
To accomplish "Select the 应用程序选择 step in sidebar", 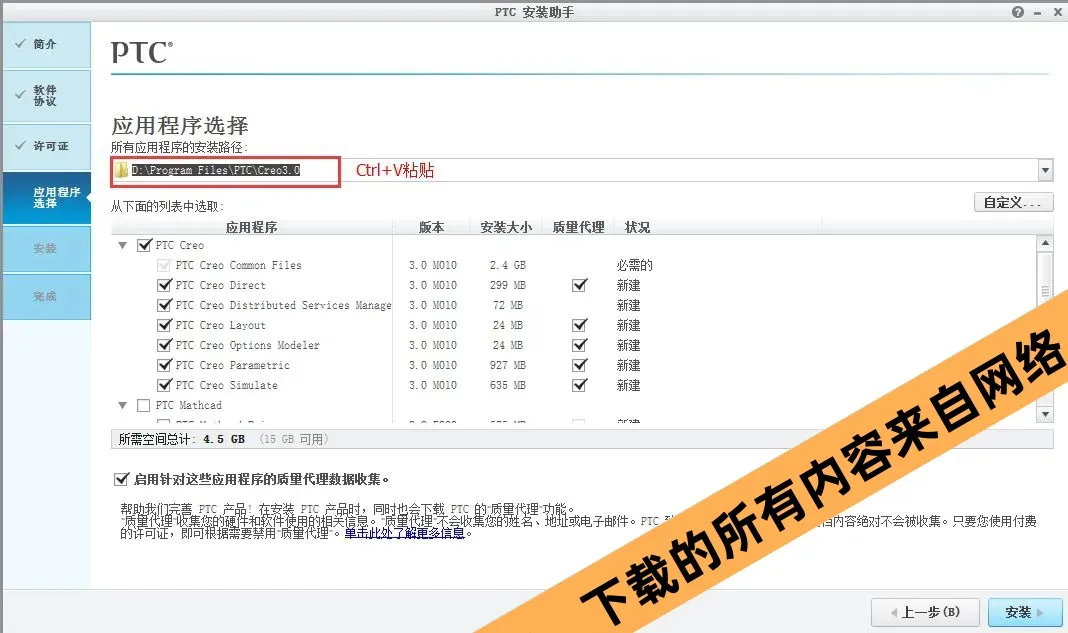I will click(47, 198).
